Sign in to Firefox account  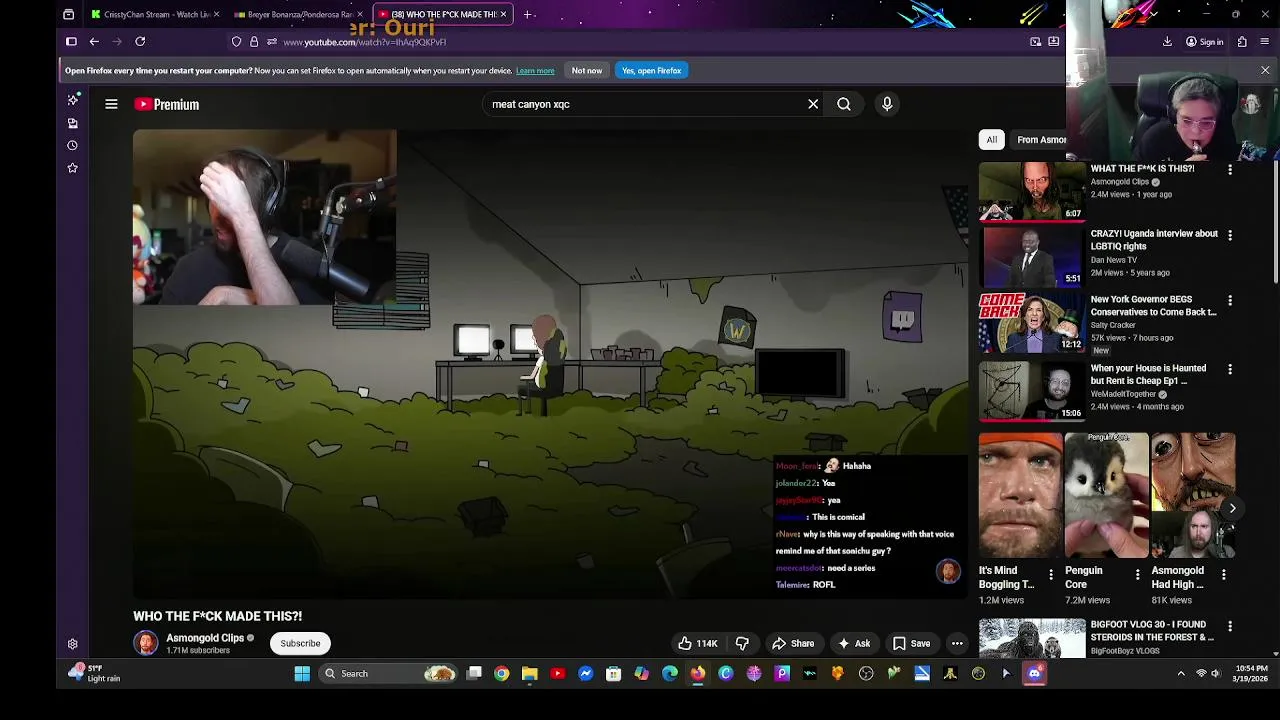point(1204,42)
